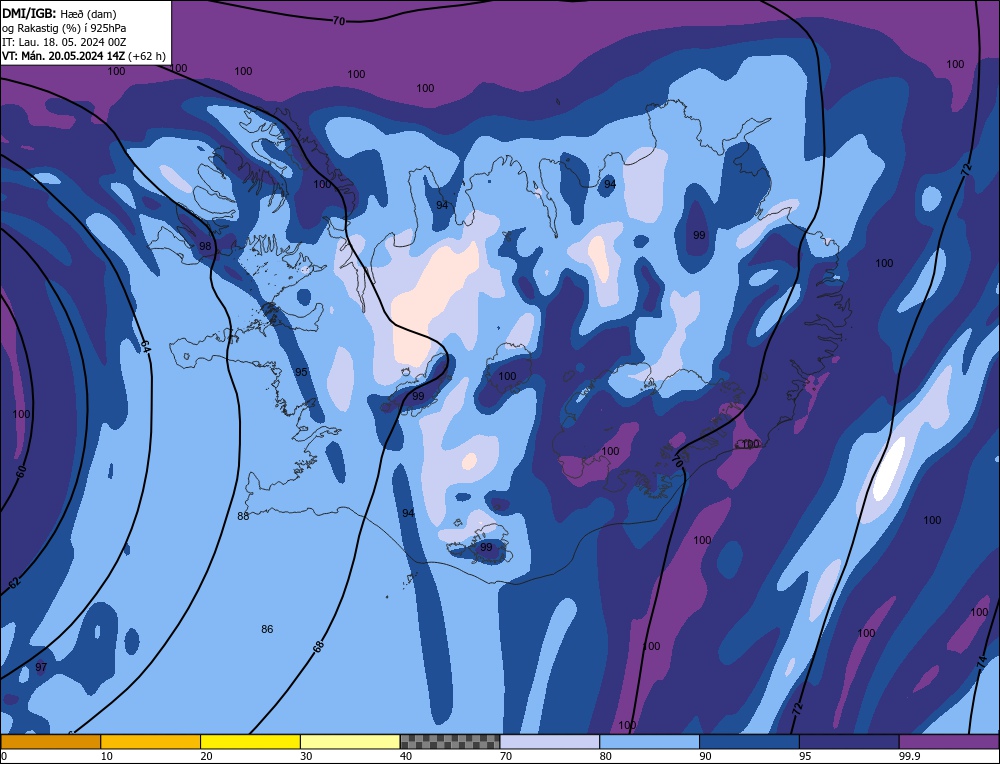Click the '(+62 h)' forecast offset text
This screenshot has width=1000, height=764.
tap(147, 56)
